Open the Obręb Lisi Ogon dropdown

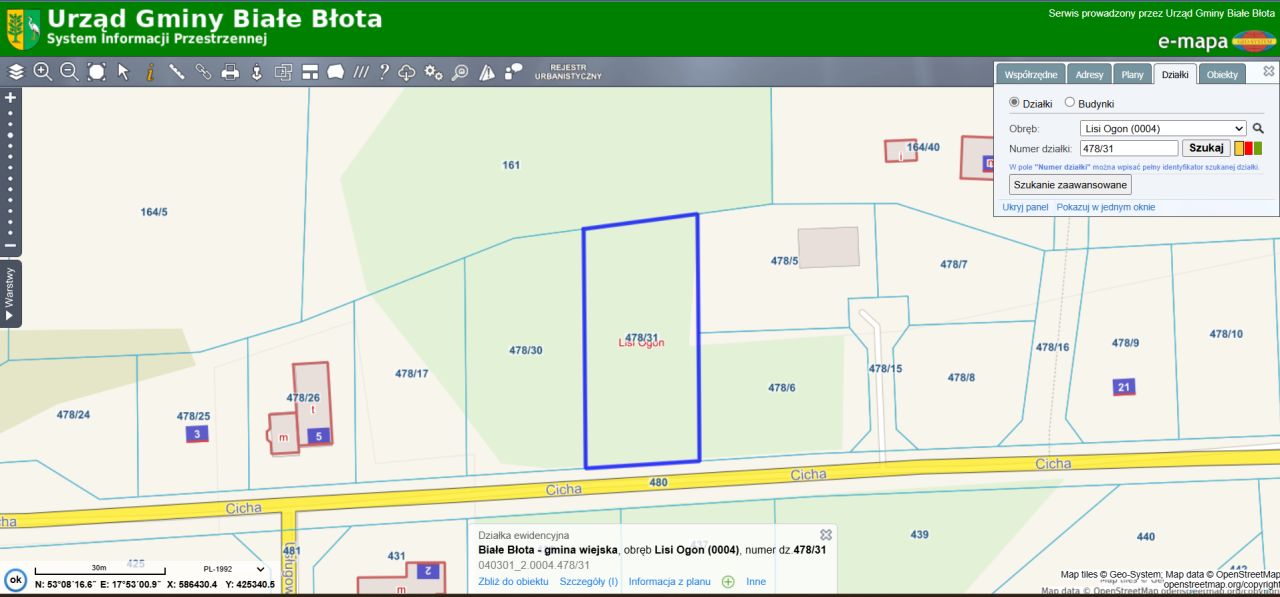pyautogui.click(x=1164, y=128)
